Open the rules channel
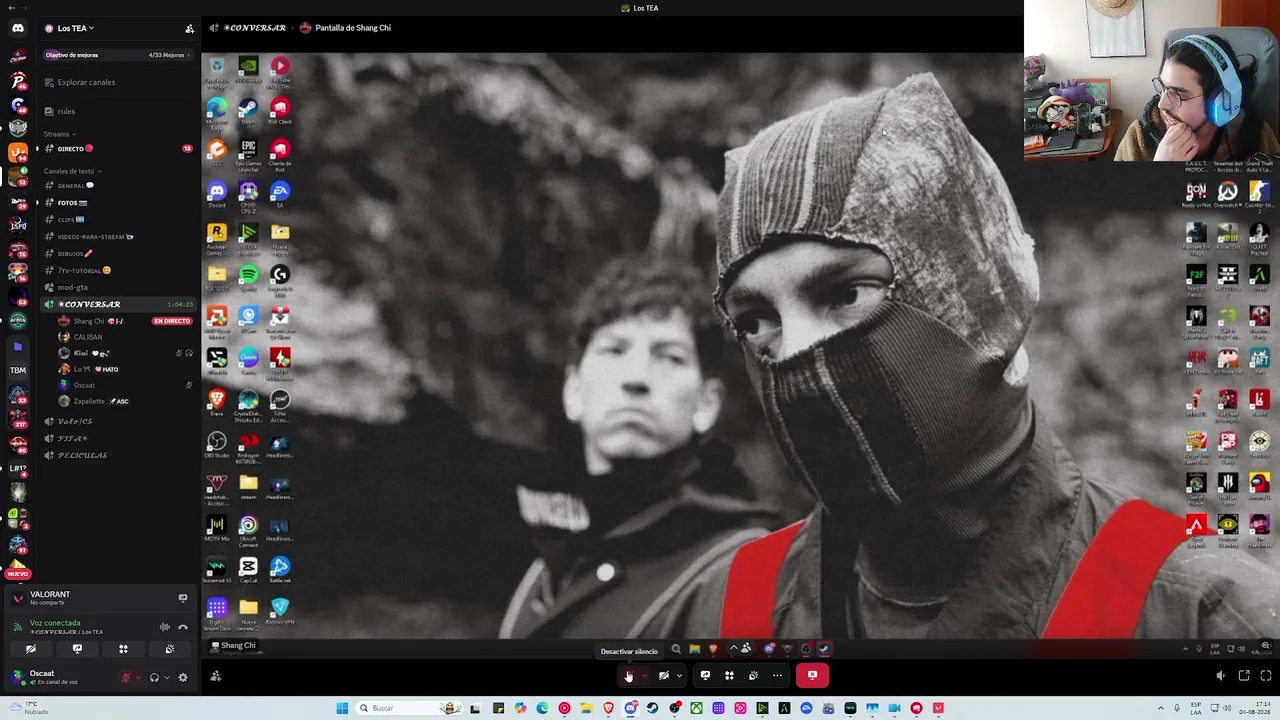Viewport: 1280px width, 720px height. [x=118, y=111]
